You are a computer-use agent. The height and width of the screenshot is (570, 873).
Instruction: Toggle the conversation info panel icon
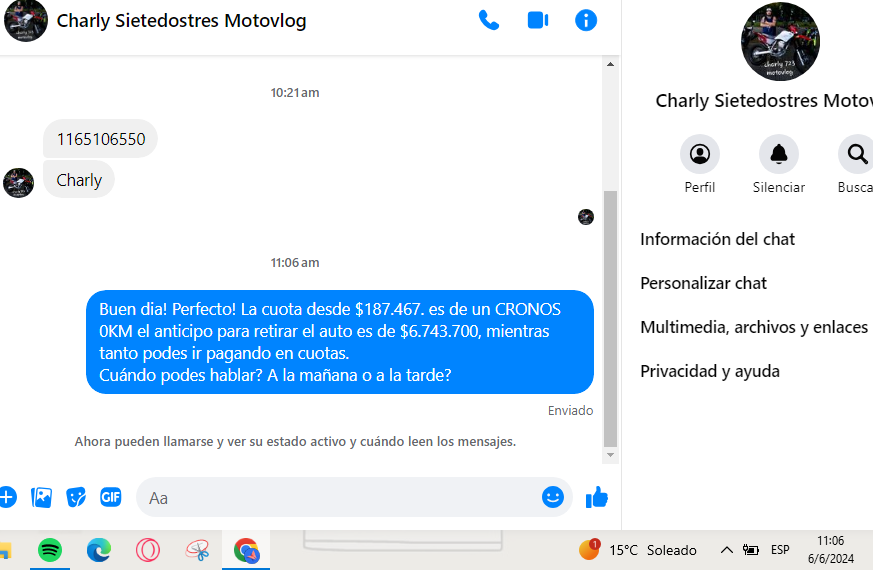click(586, 21)
